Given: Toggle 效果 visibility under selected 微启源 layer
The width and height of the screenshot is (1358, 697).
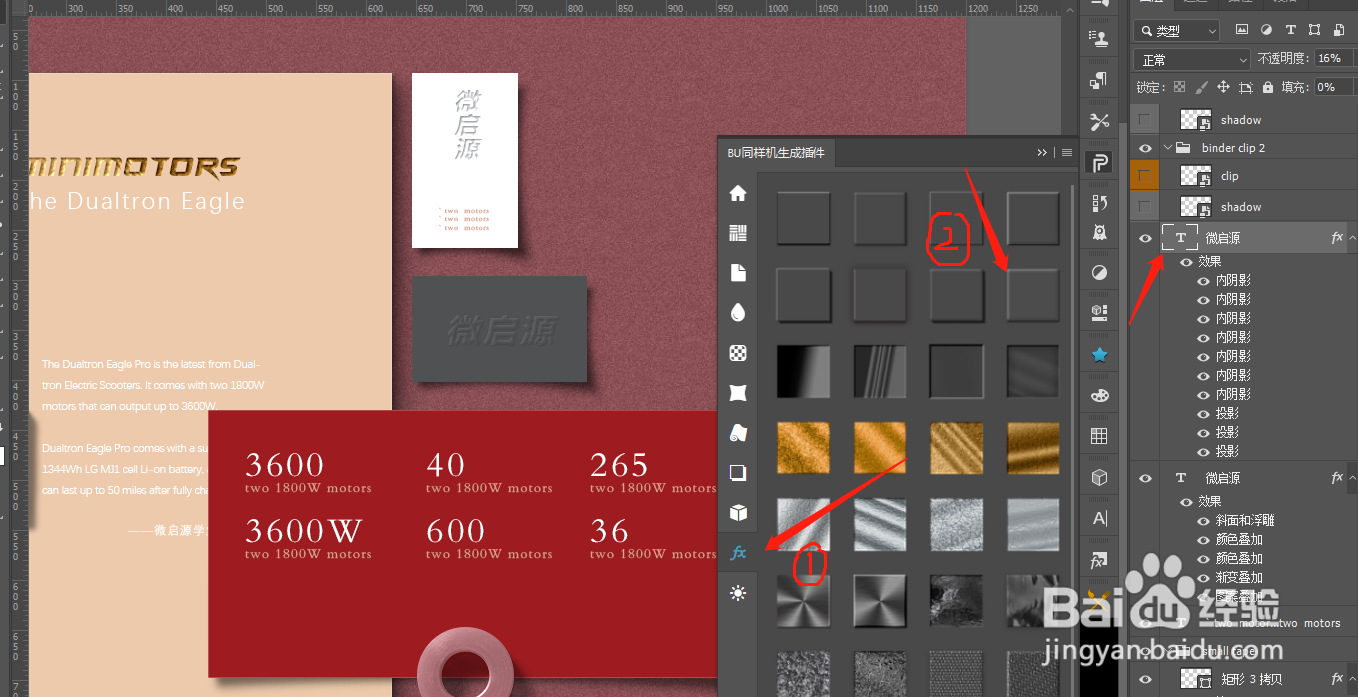Looking at the screenshot, I should click(1186, 262).
